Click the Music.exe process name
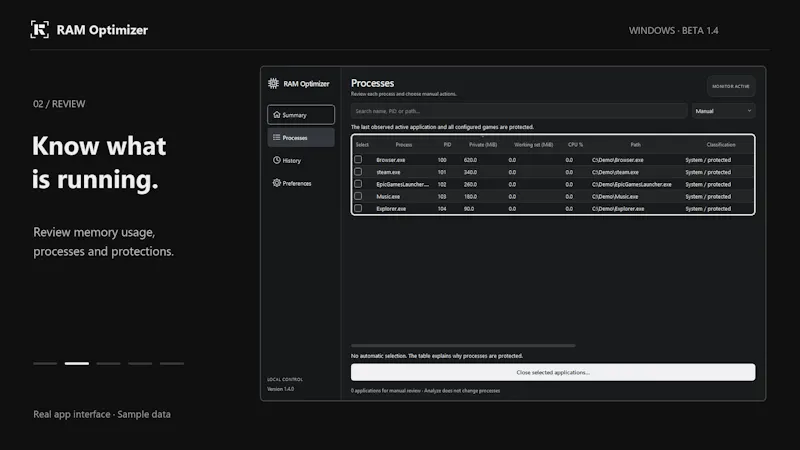 (388, 196)
